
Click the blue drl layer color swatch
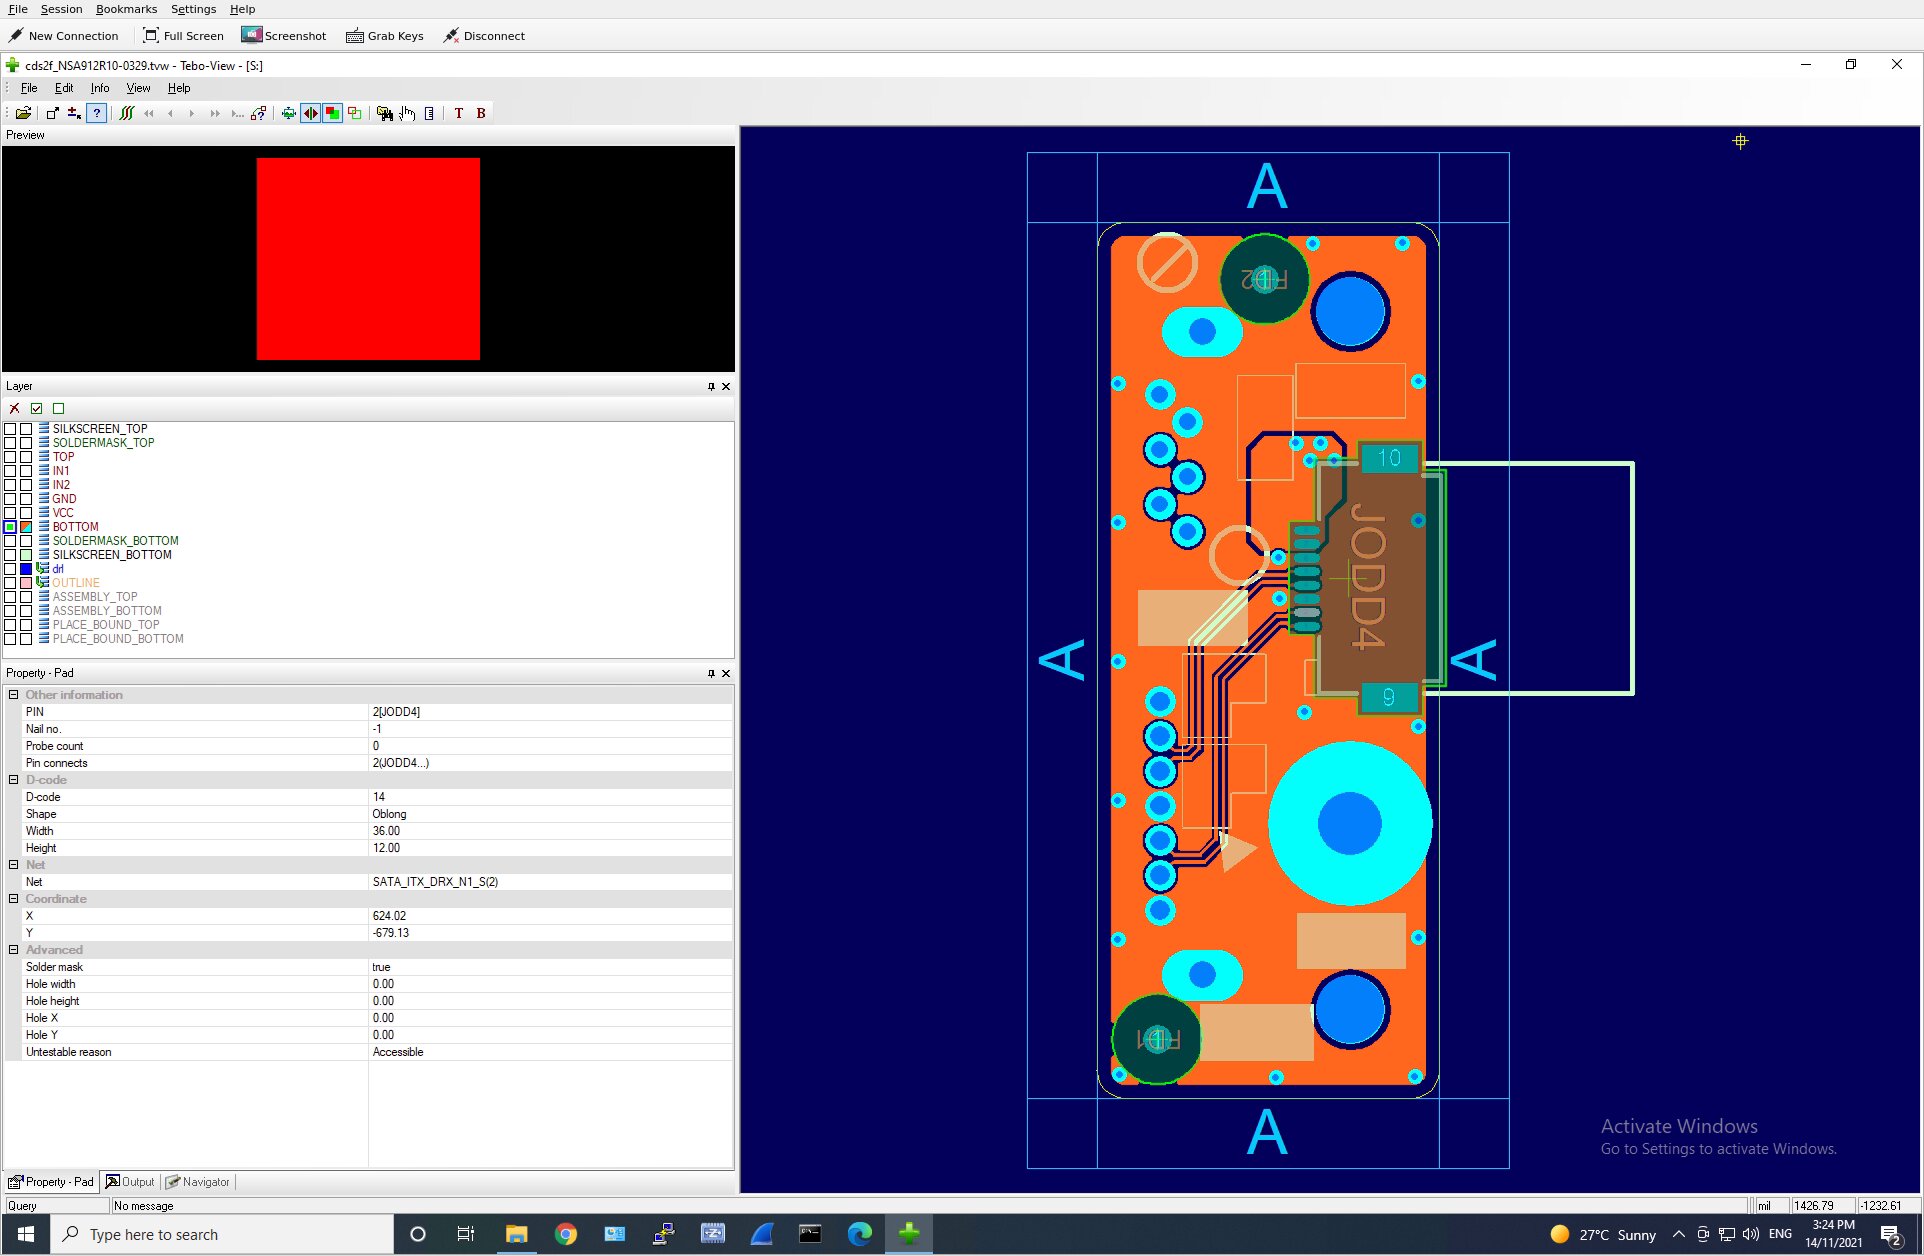[x=26, y=569]
